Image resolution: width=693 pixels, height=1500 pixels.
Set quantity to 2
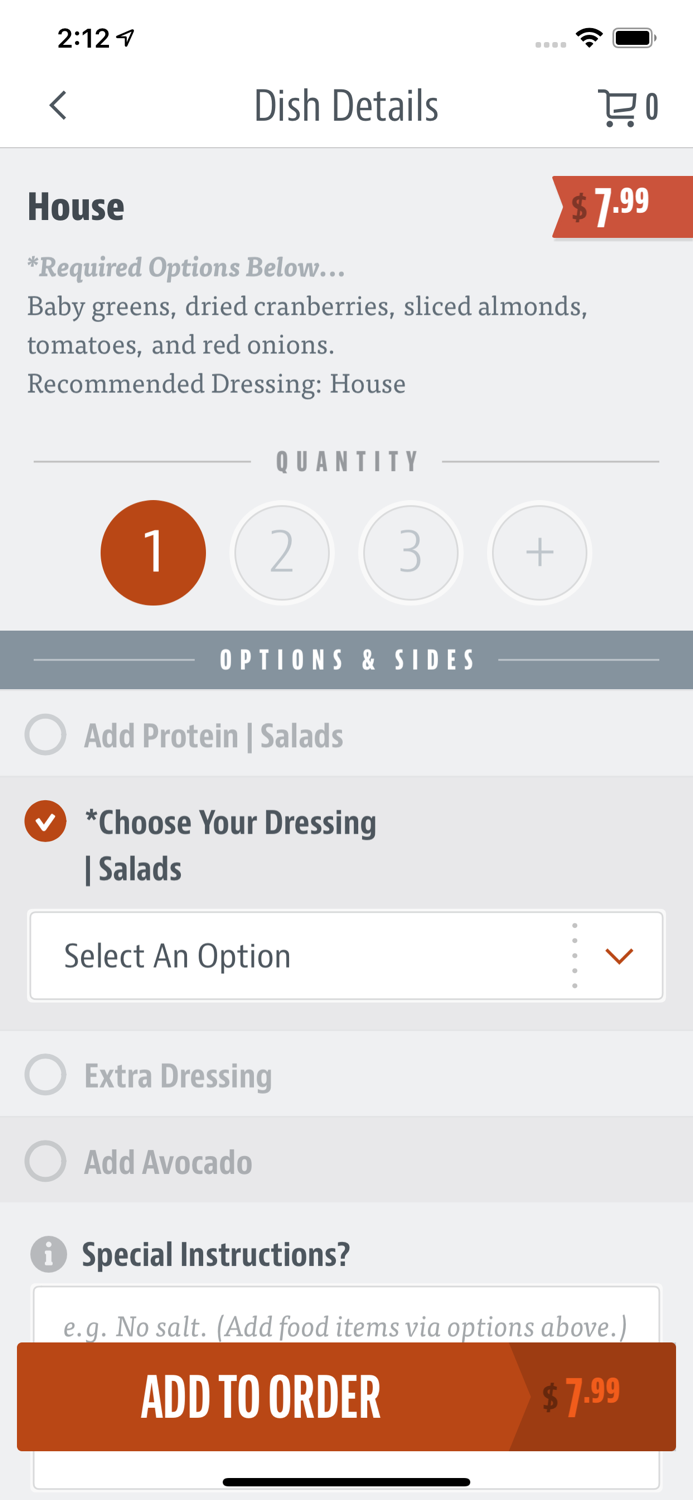(282, 553)
